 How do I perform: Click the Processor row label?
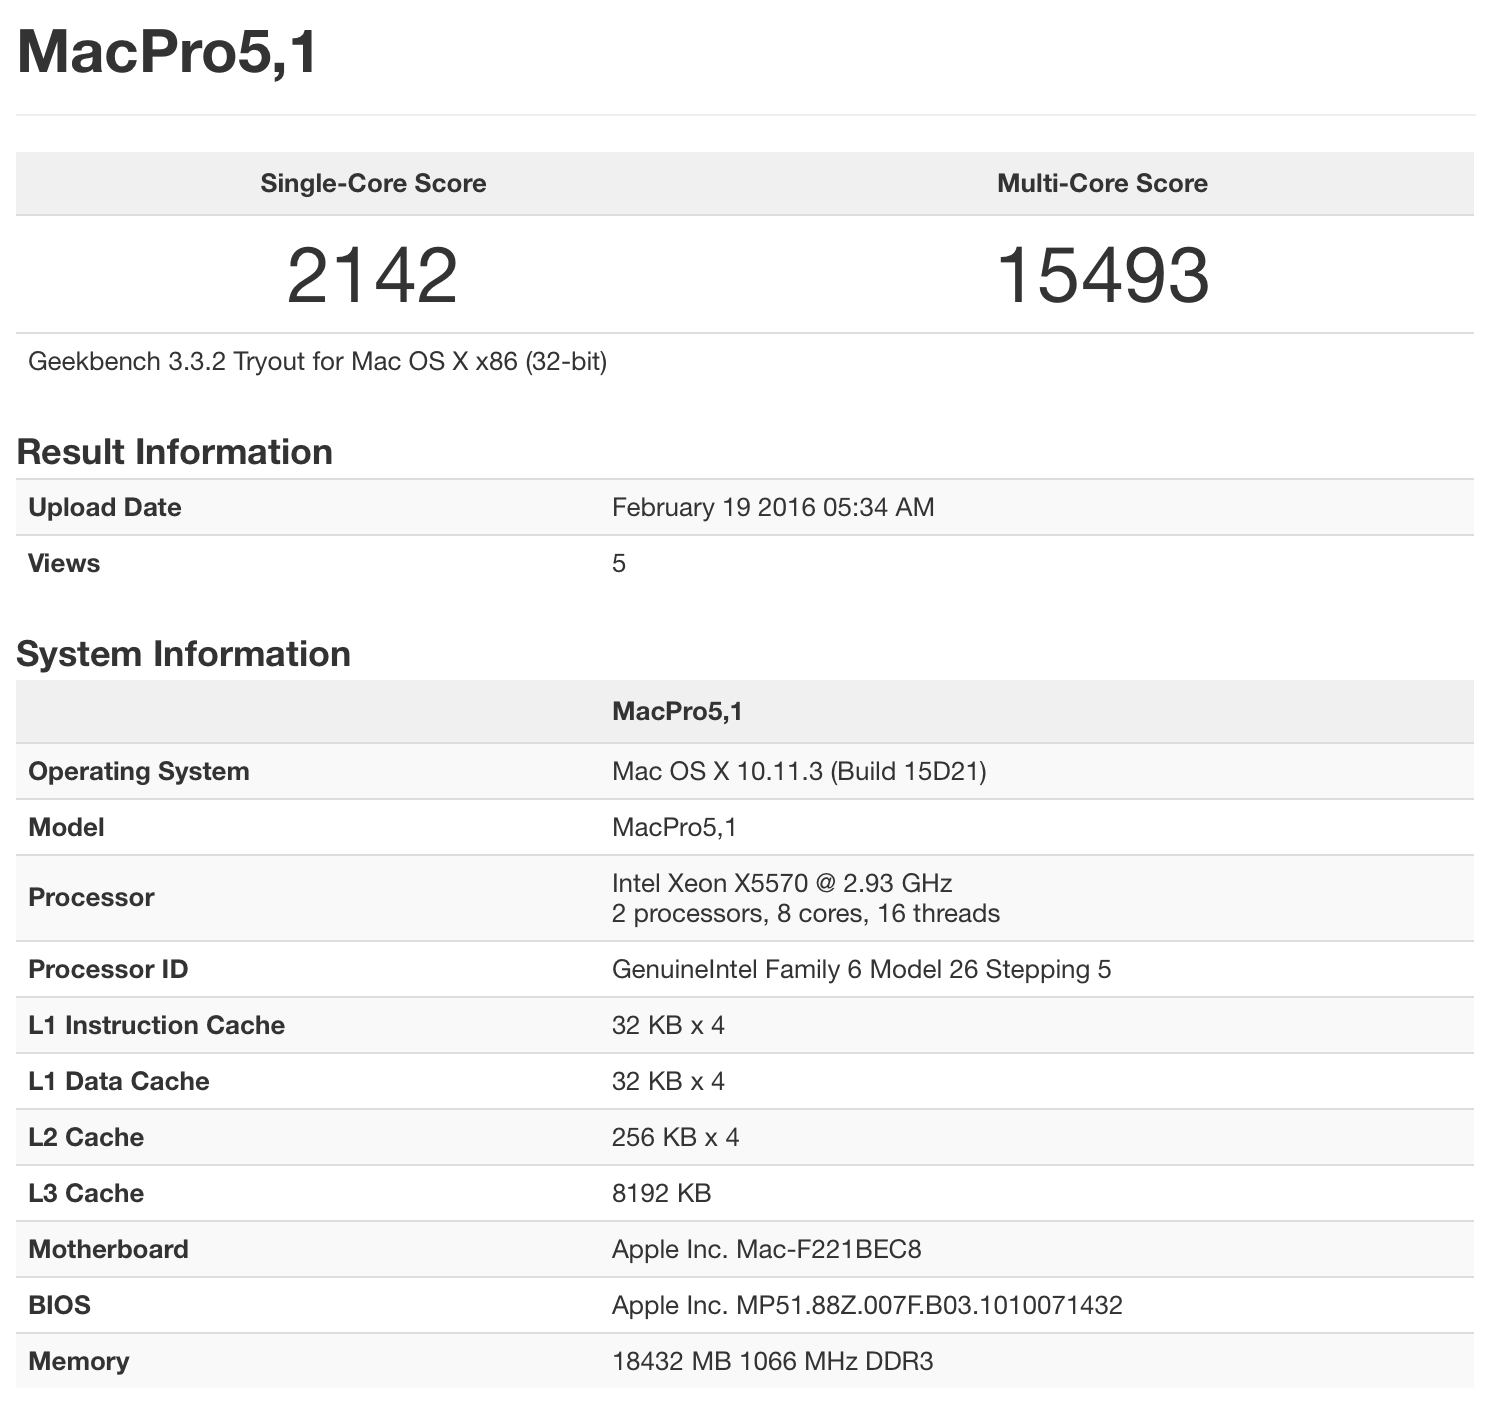tap(91, 897)
